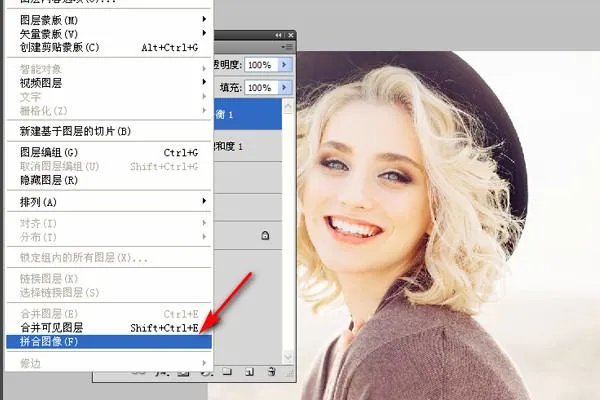
Task: Collapse the Layers panel with the double-arrow icon
Action: (x=278, y=35)
